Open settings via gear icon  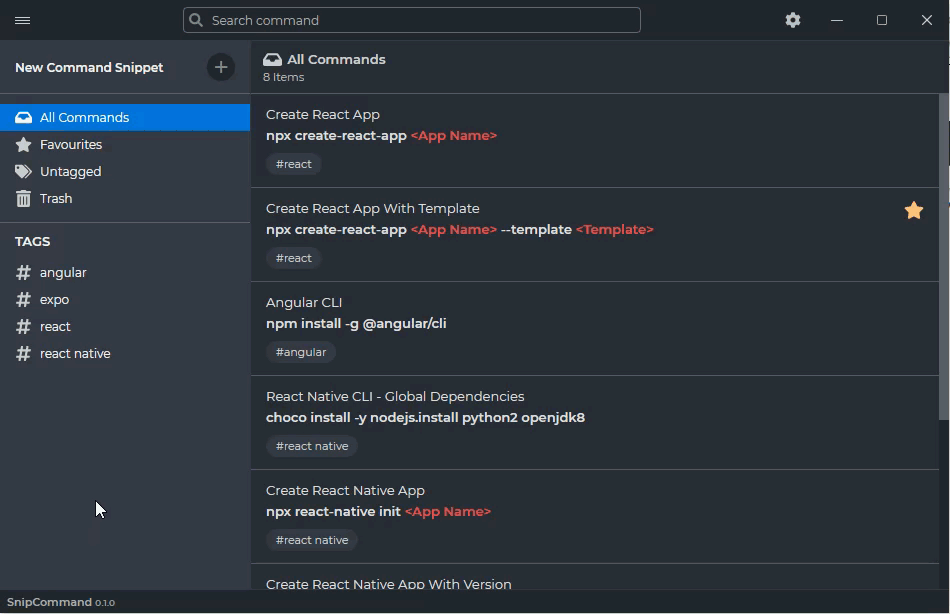point(792,20)
